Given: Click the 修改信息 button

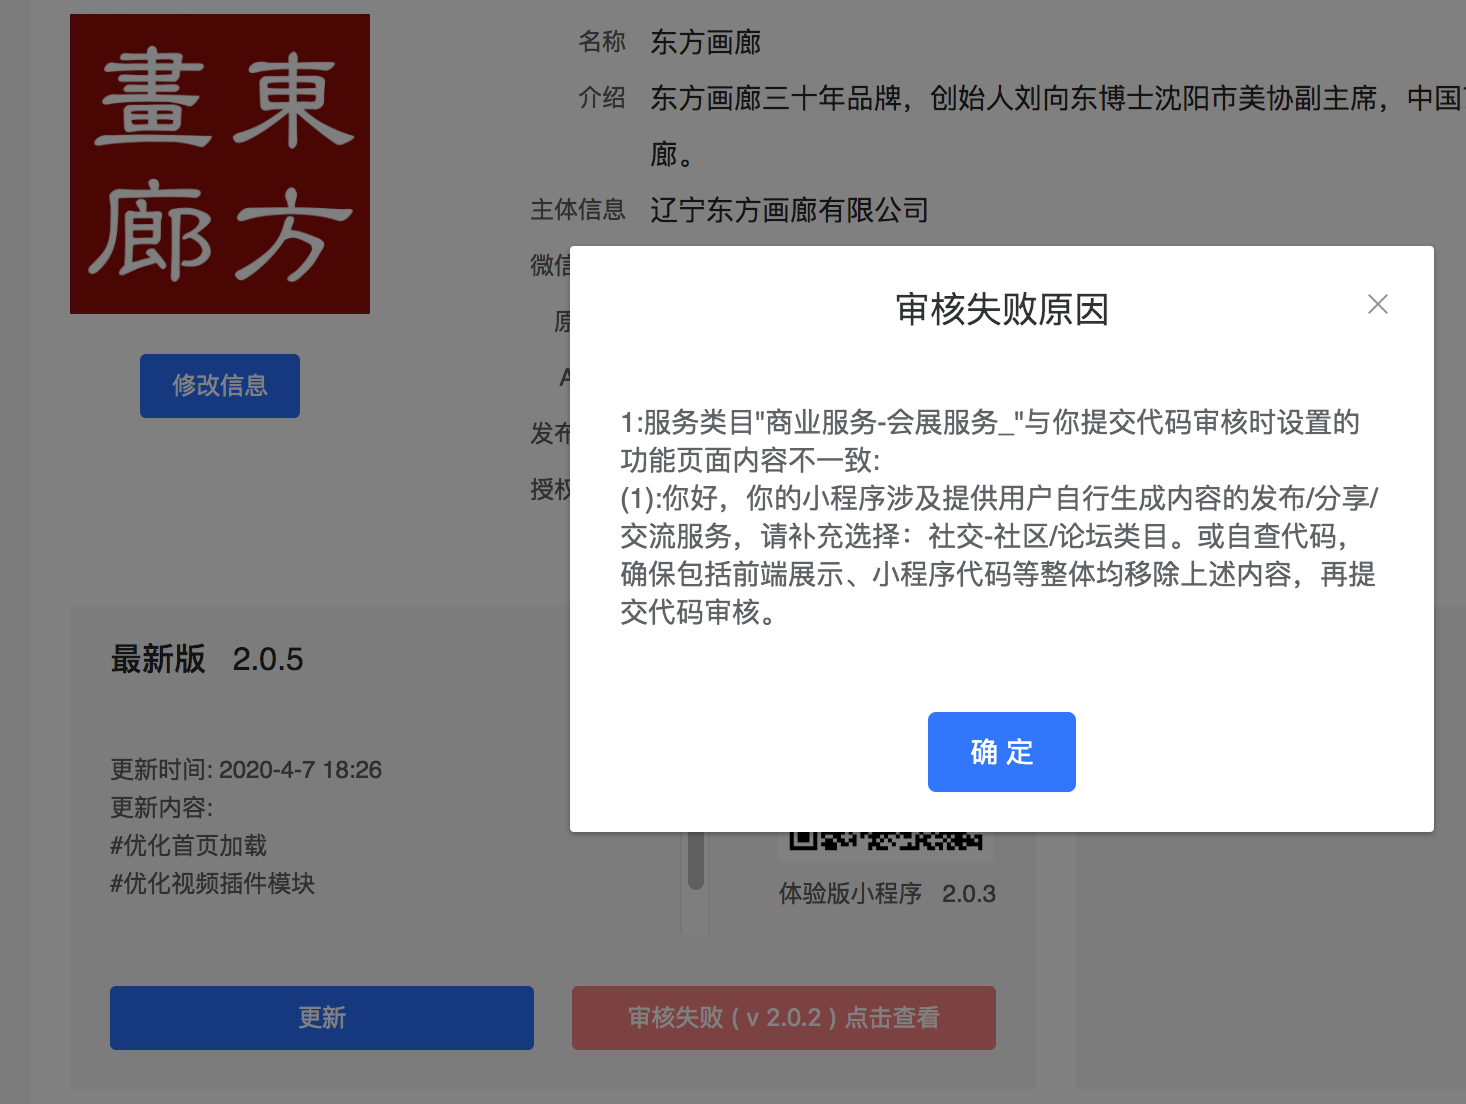Looking at the screenshot, I should 219,385.
